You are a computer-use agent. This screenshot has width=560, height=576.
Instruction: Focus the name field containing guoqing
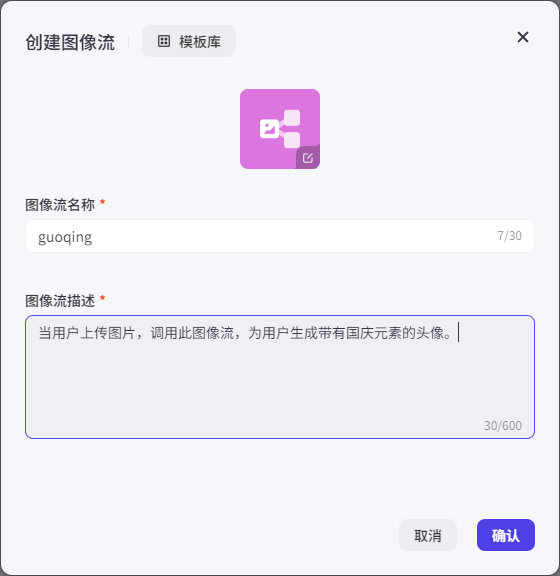point(280,236)
